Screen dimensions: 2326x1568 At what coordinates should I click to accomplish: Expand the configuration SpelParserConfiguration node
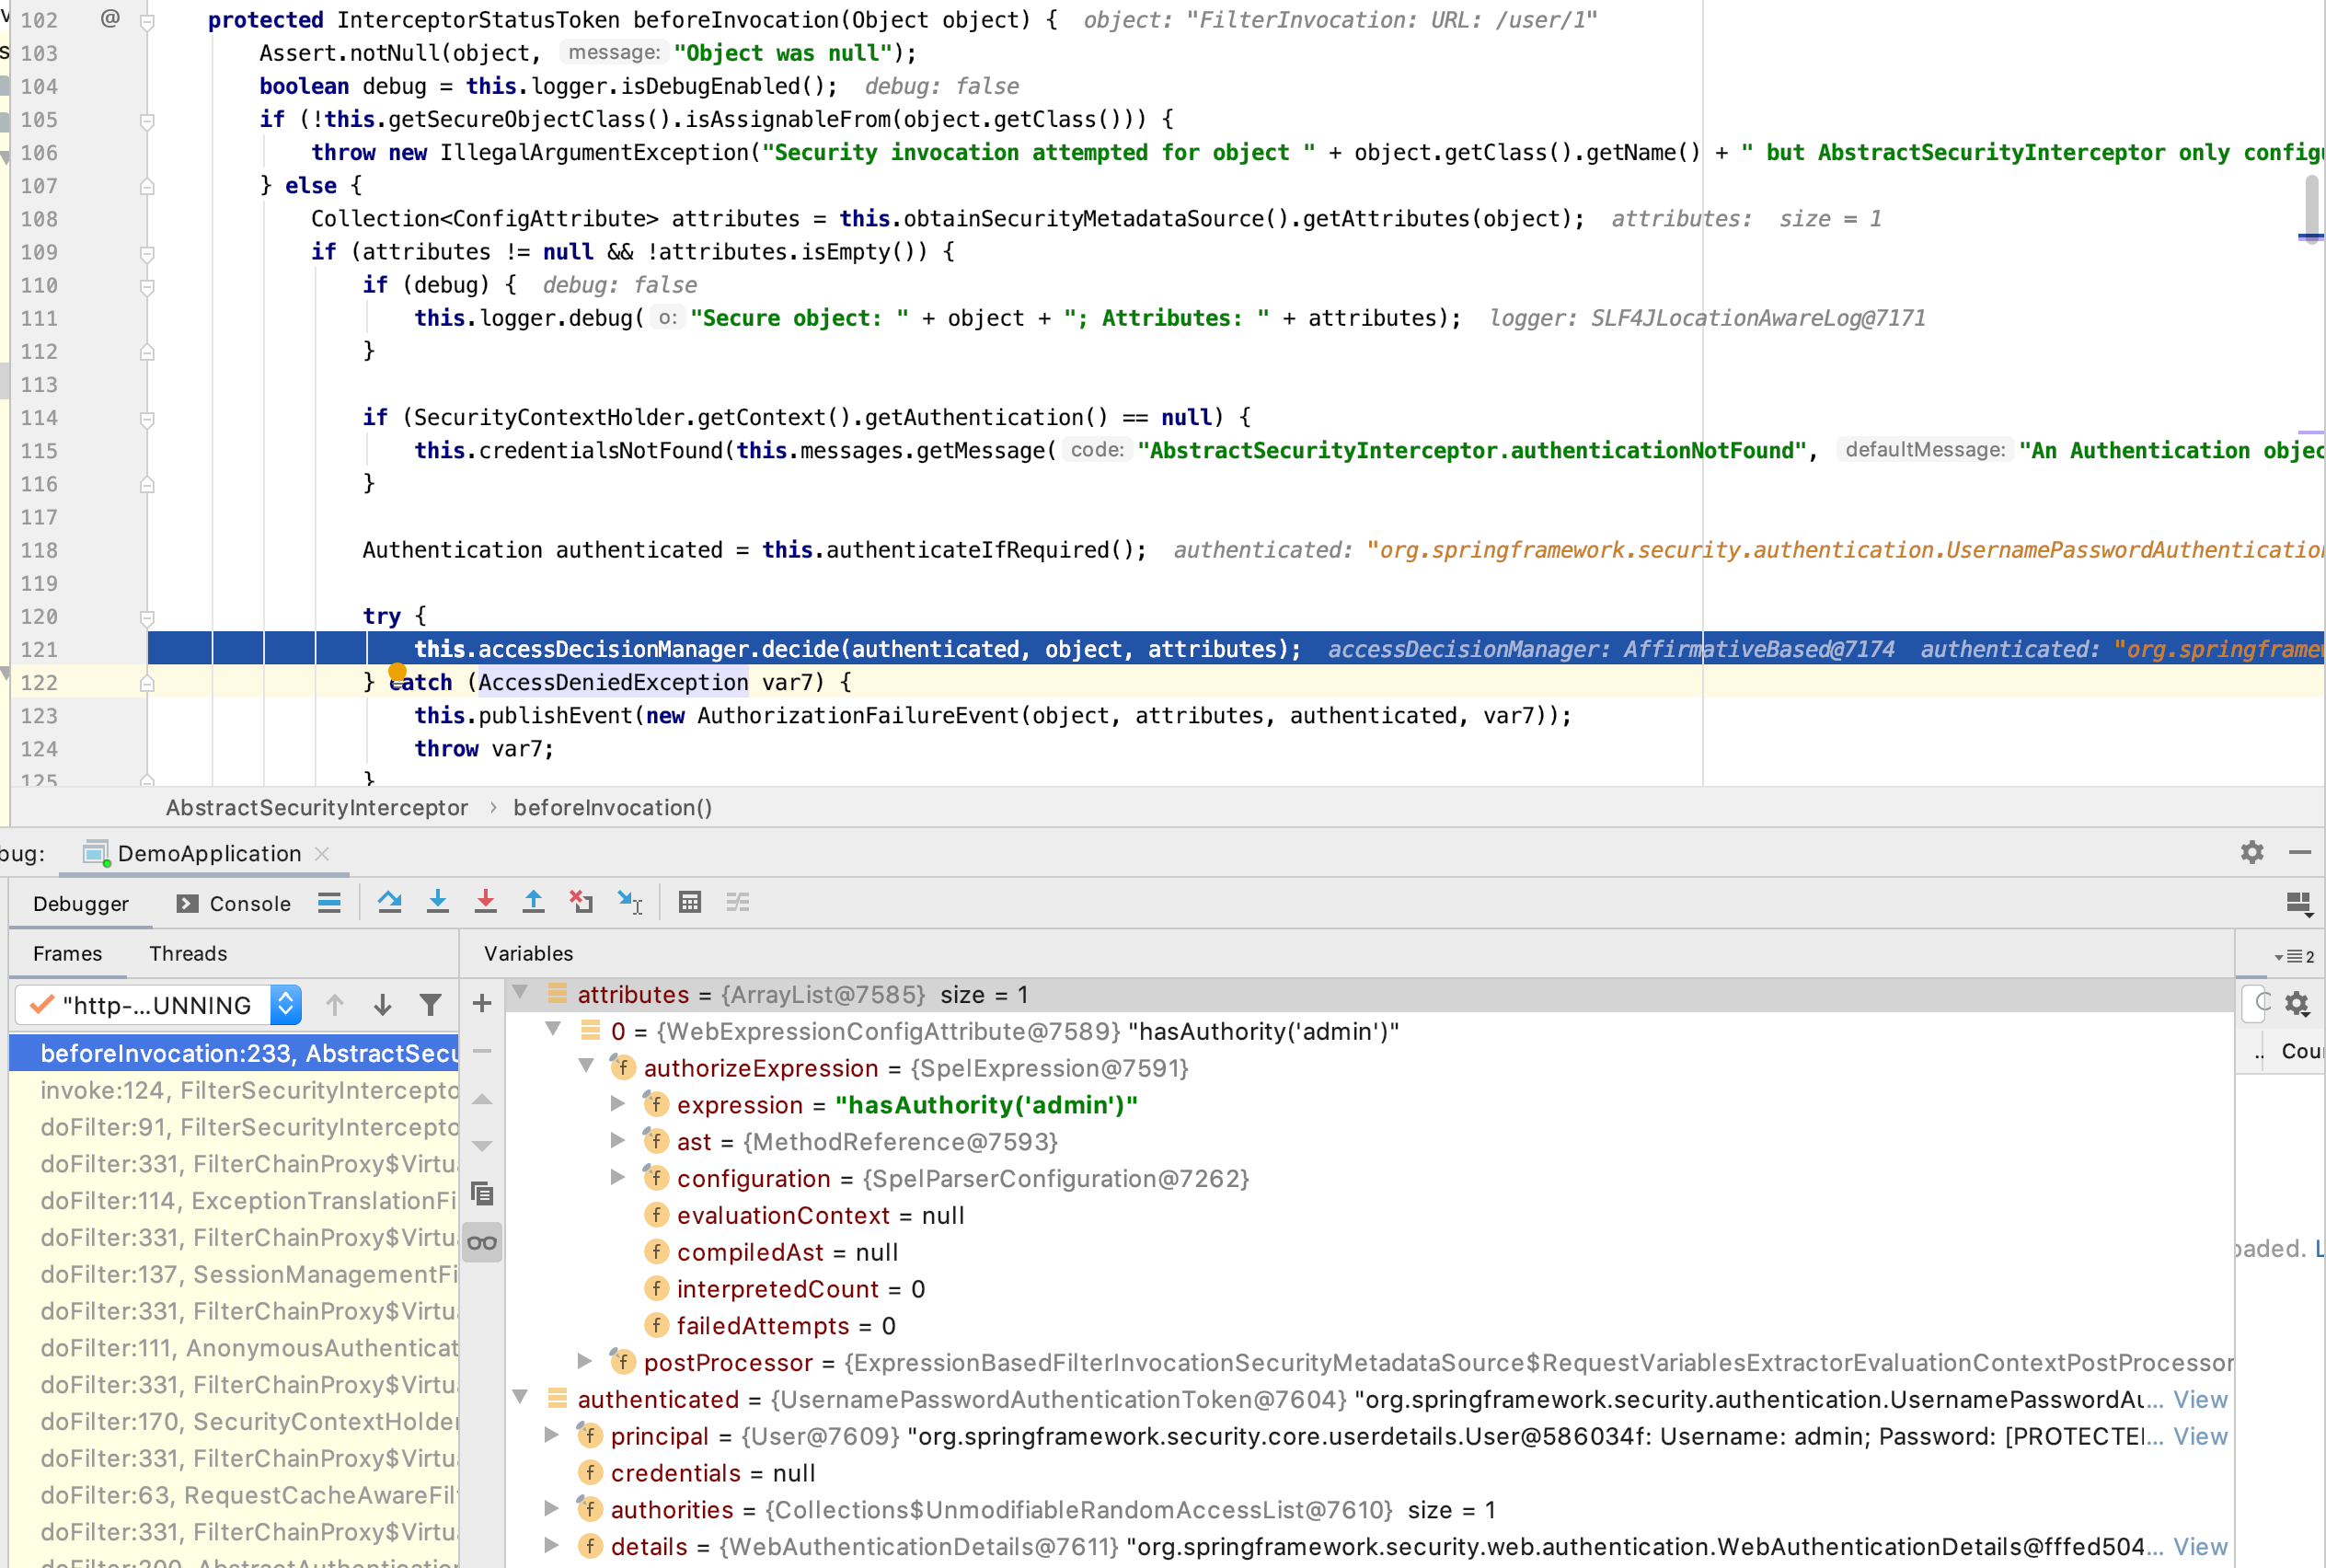tap(618, 1178)
